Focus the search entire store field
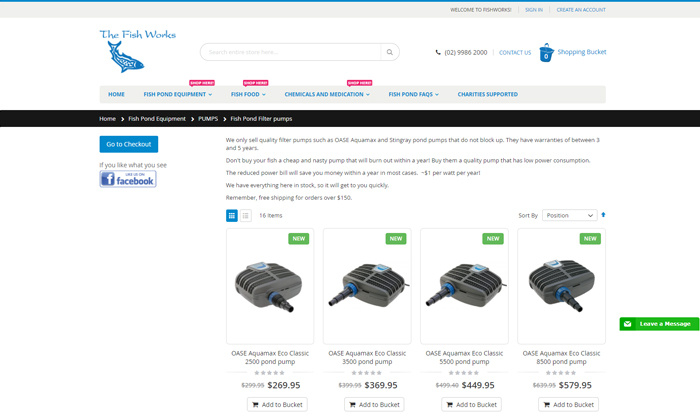 coord(291,52)
